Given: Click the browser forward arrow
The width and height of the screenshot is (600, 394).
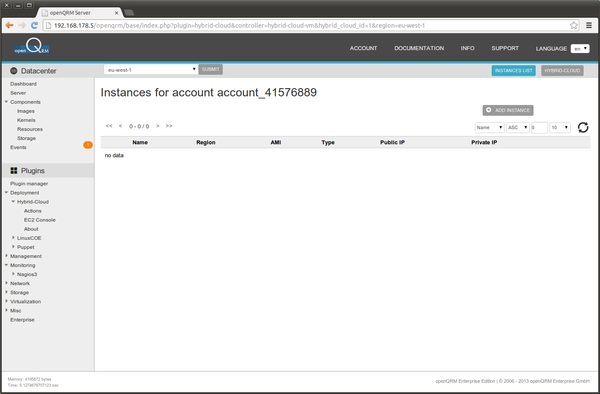Looking at the screenshot, I should [22, 25].
